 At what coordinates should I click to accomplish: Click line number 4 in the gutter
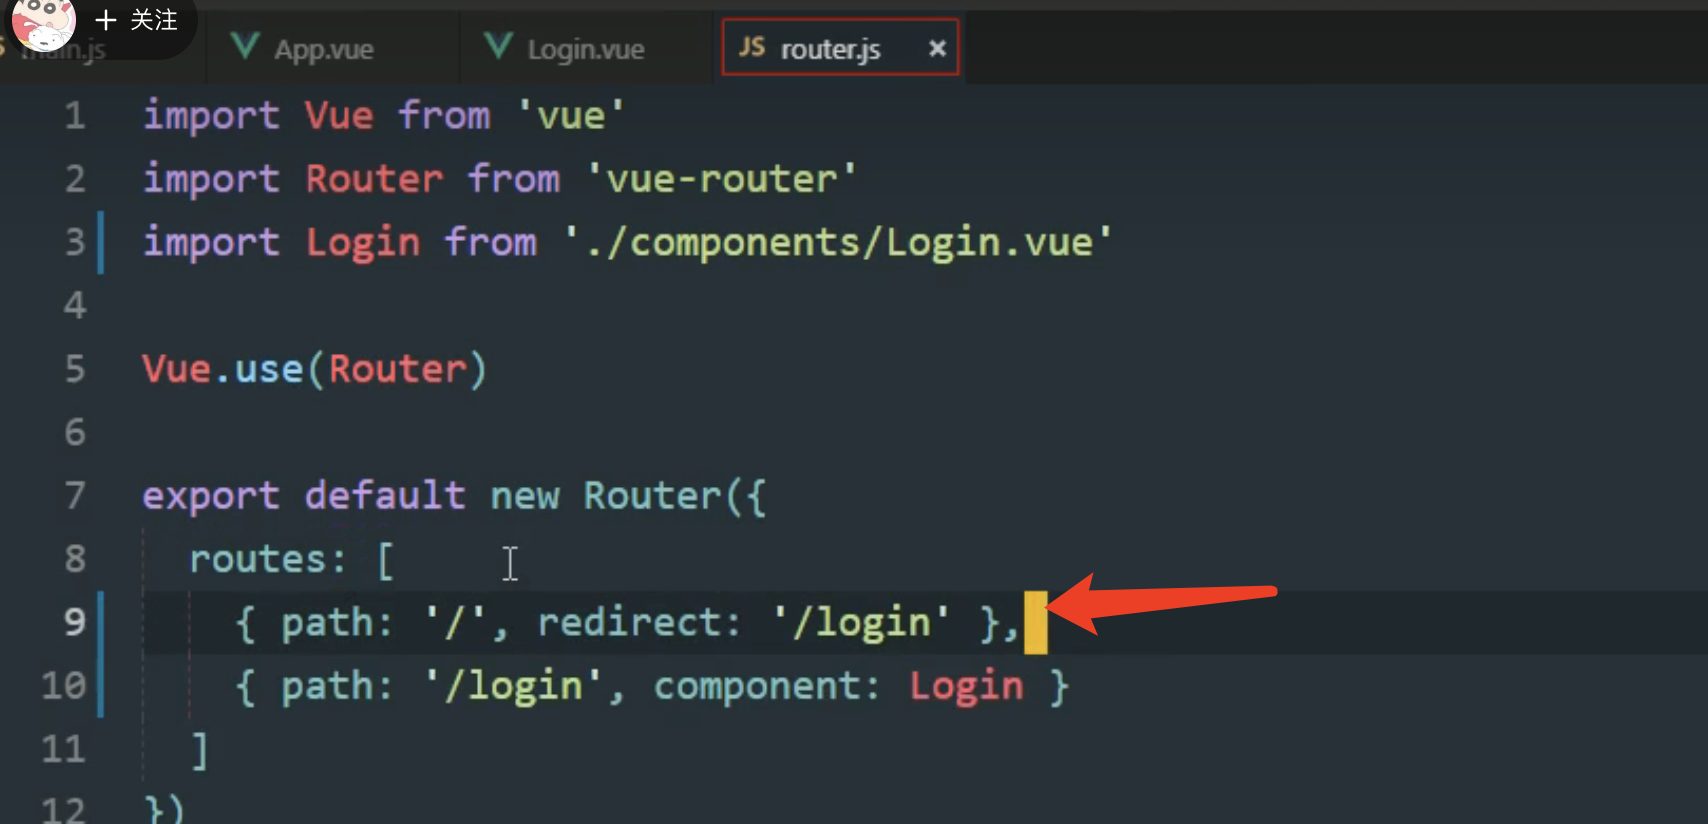75,305
